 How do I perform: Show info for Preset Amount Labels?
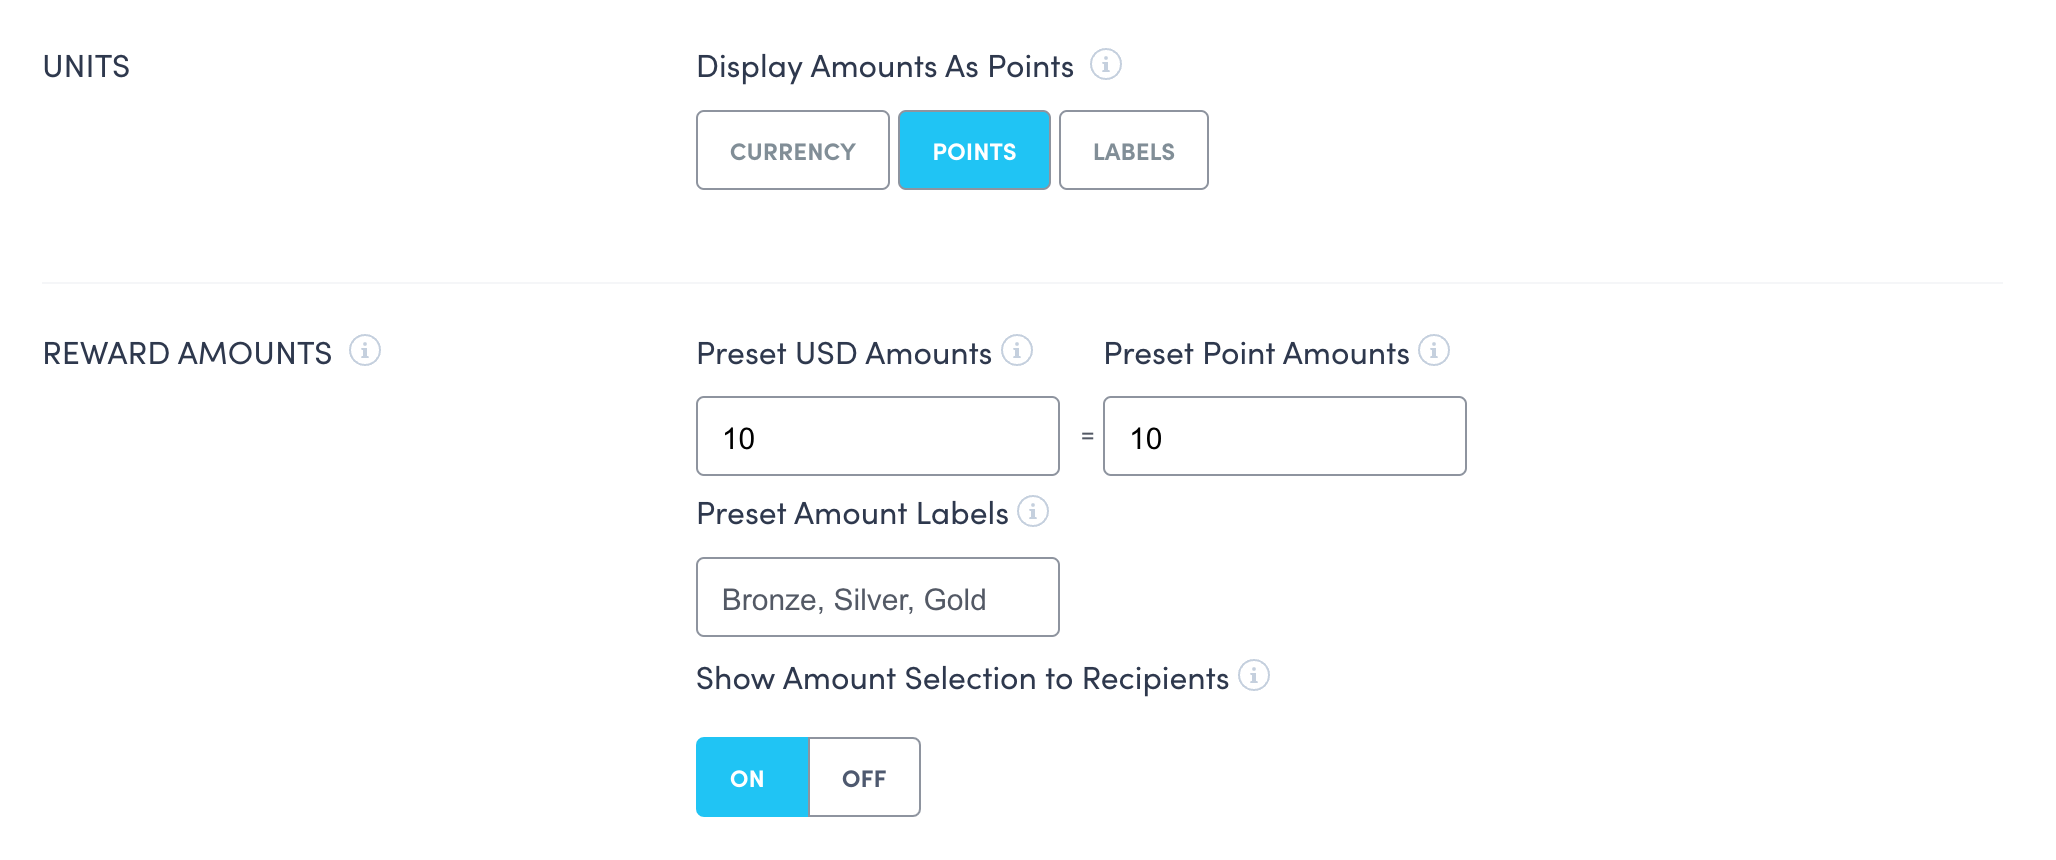click(x=1033, y=512)
